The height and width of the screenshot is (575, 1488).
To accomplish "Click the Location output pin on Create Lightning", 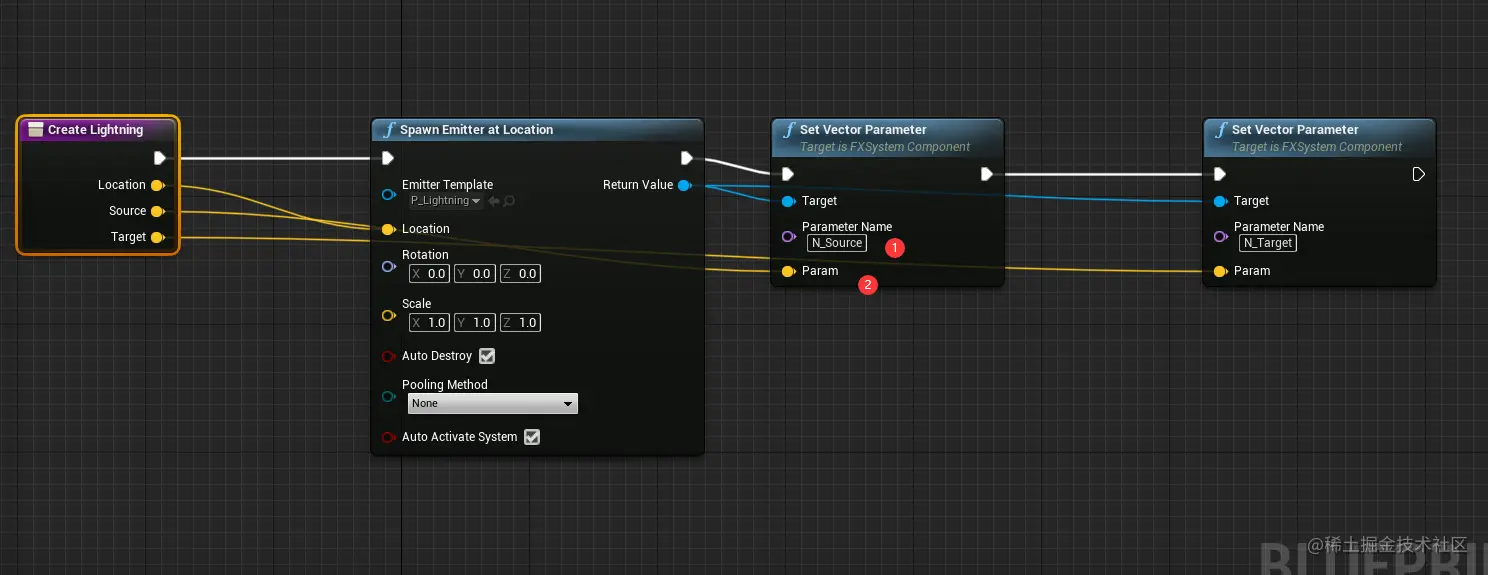I will click(x=157, y=185).
